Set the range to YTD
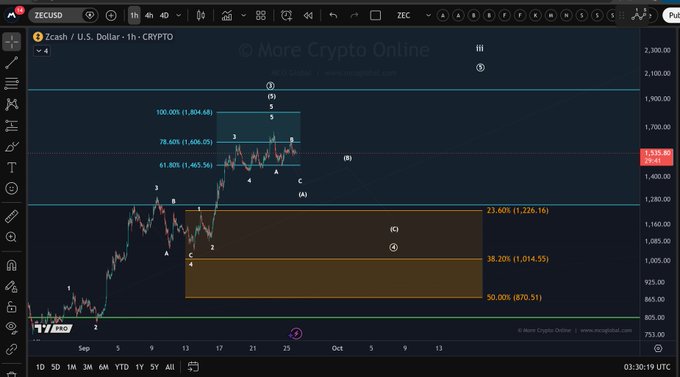 [121, 367]
